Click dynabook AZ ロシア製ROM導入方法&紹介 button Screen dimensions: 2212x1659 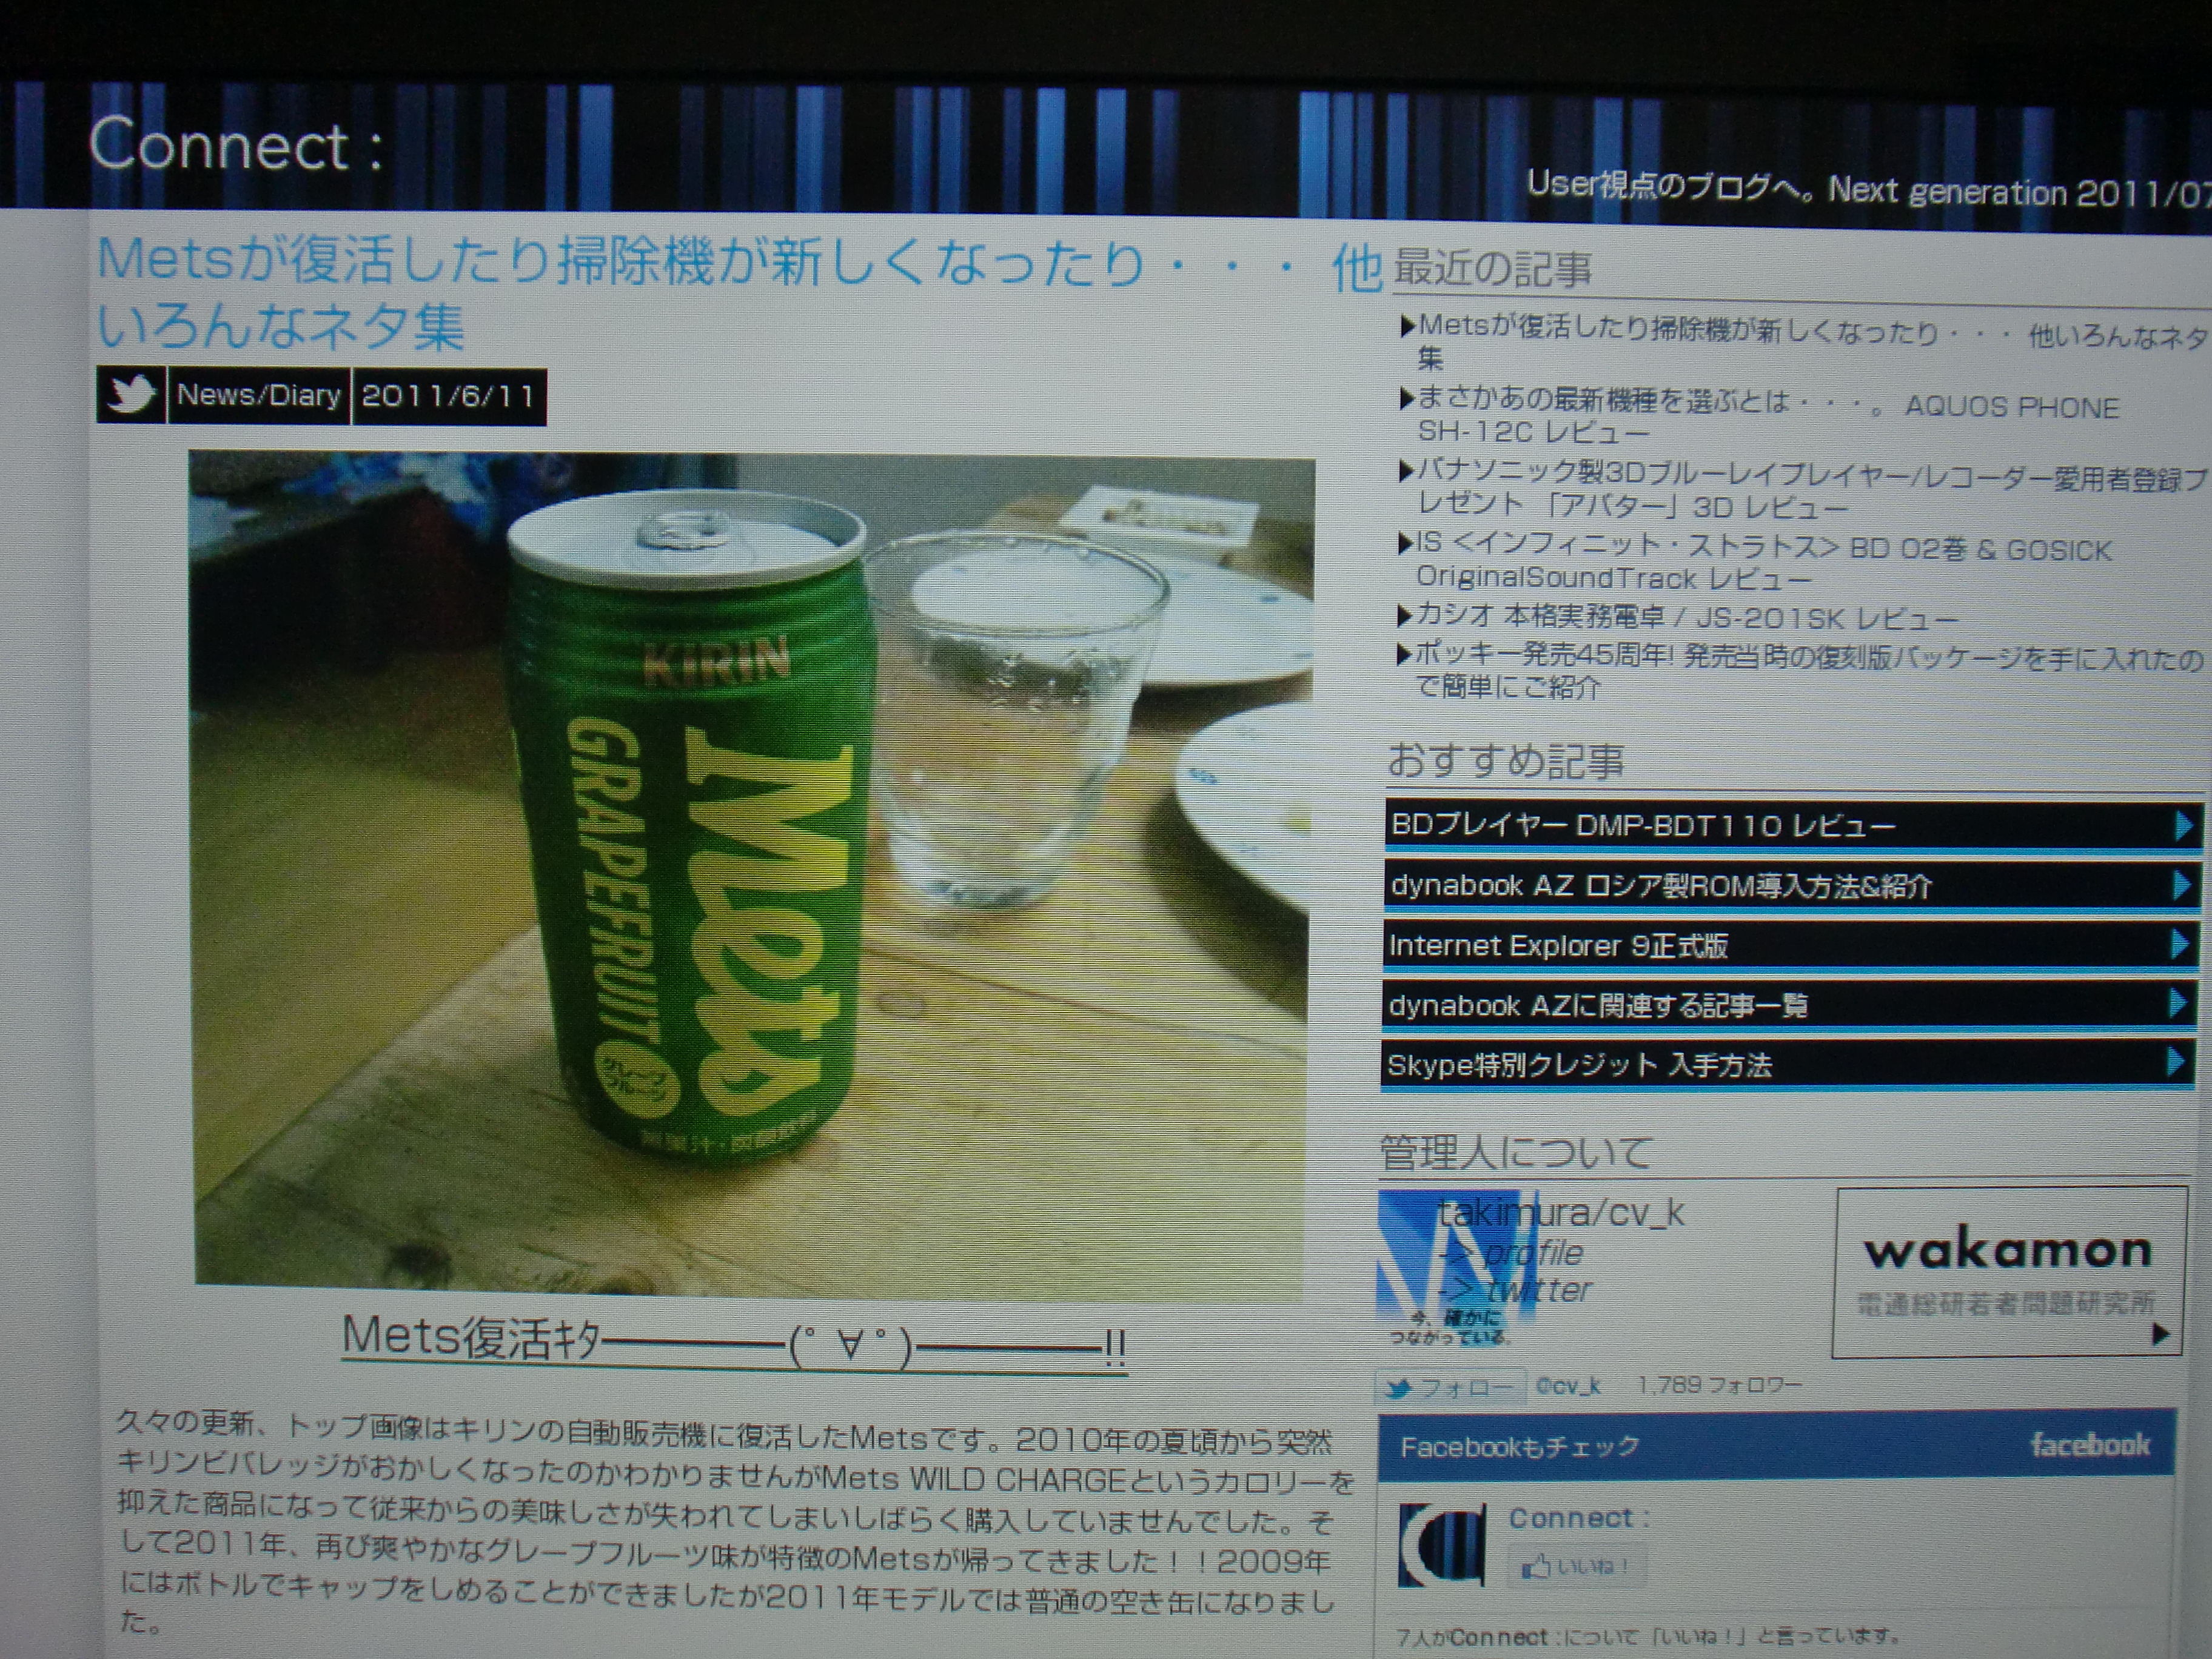(1791, 886)
